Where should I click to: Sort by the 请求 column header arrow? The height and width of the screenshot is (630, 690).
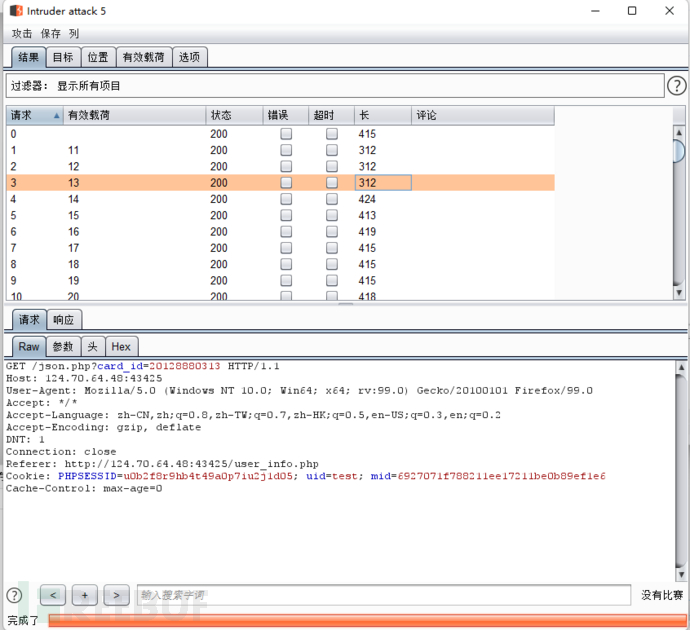pyautogui.click(x=56, y=115)
